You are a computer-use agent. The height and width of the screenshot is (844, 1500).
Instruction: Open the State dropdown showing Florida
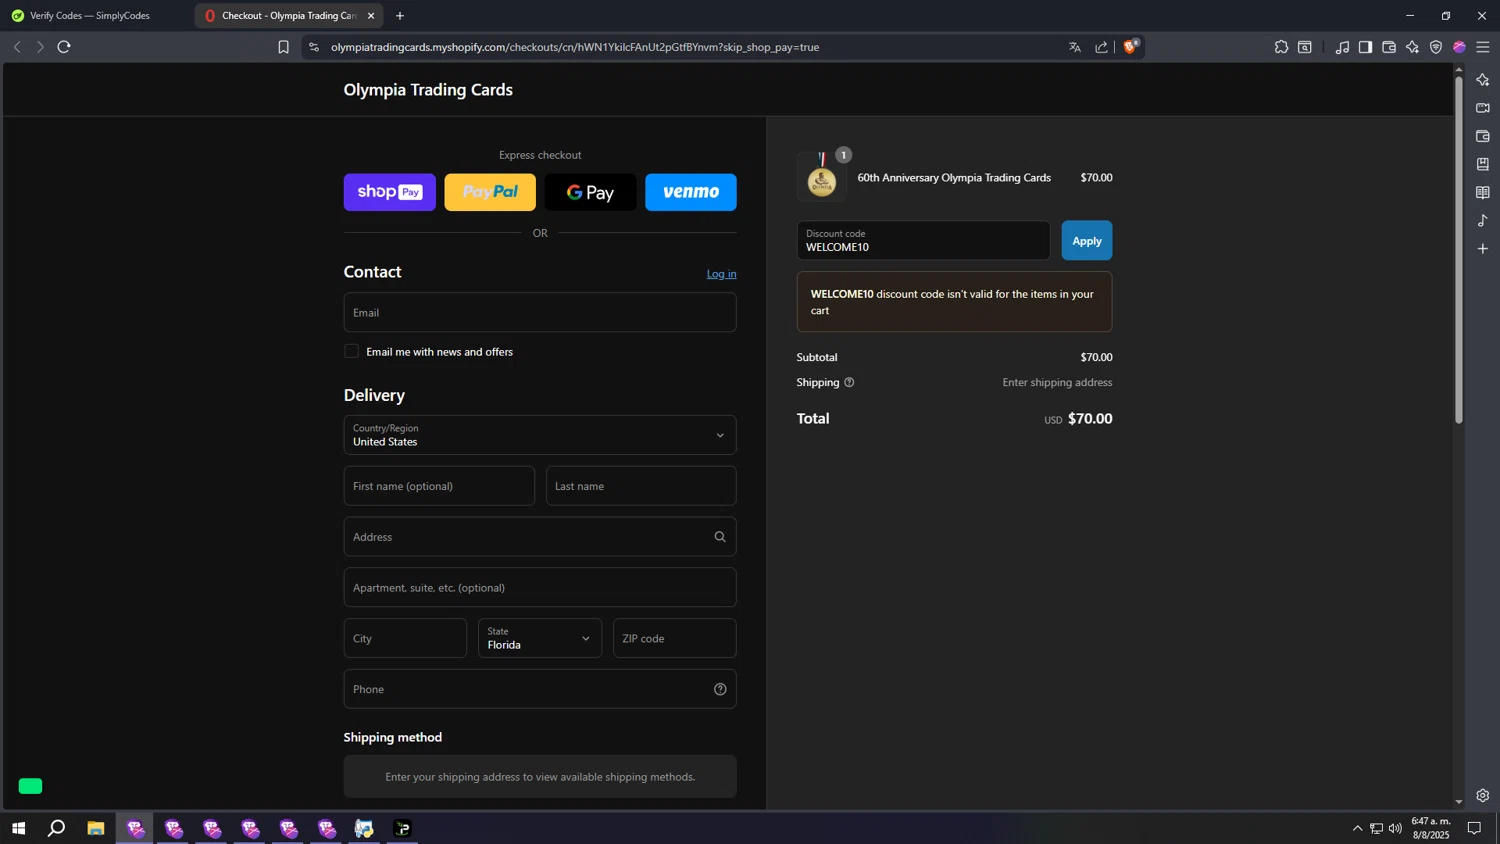click(x=540, y=638)
